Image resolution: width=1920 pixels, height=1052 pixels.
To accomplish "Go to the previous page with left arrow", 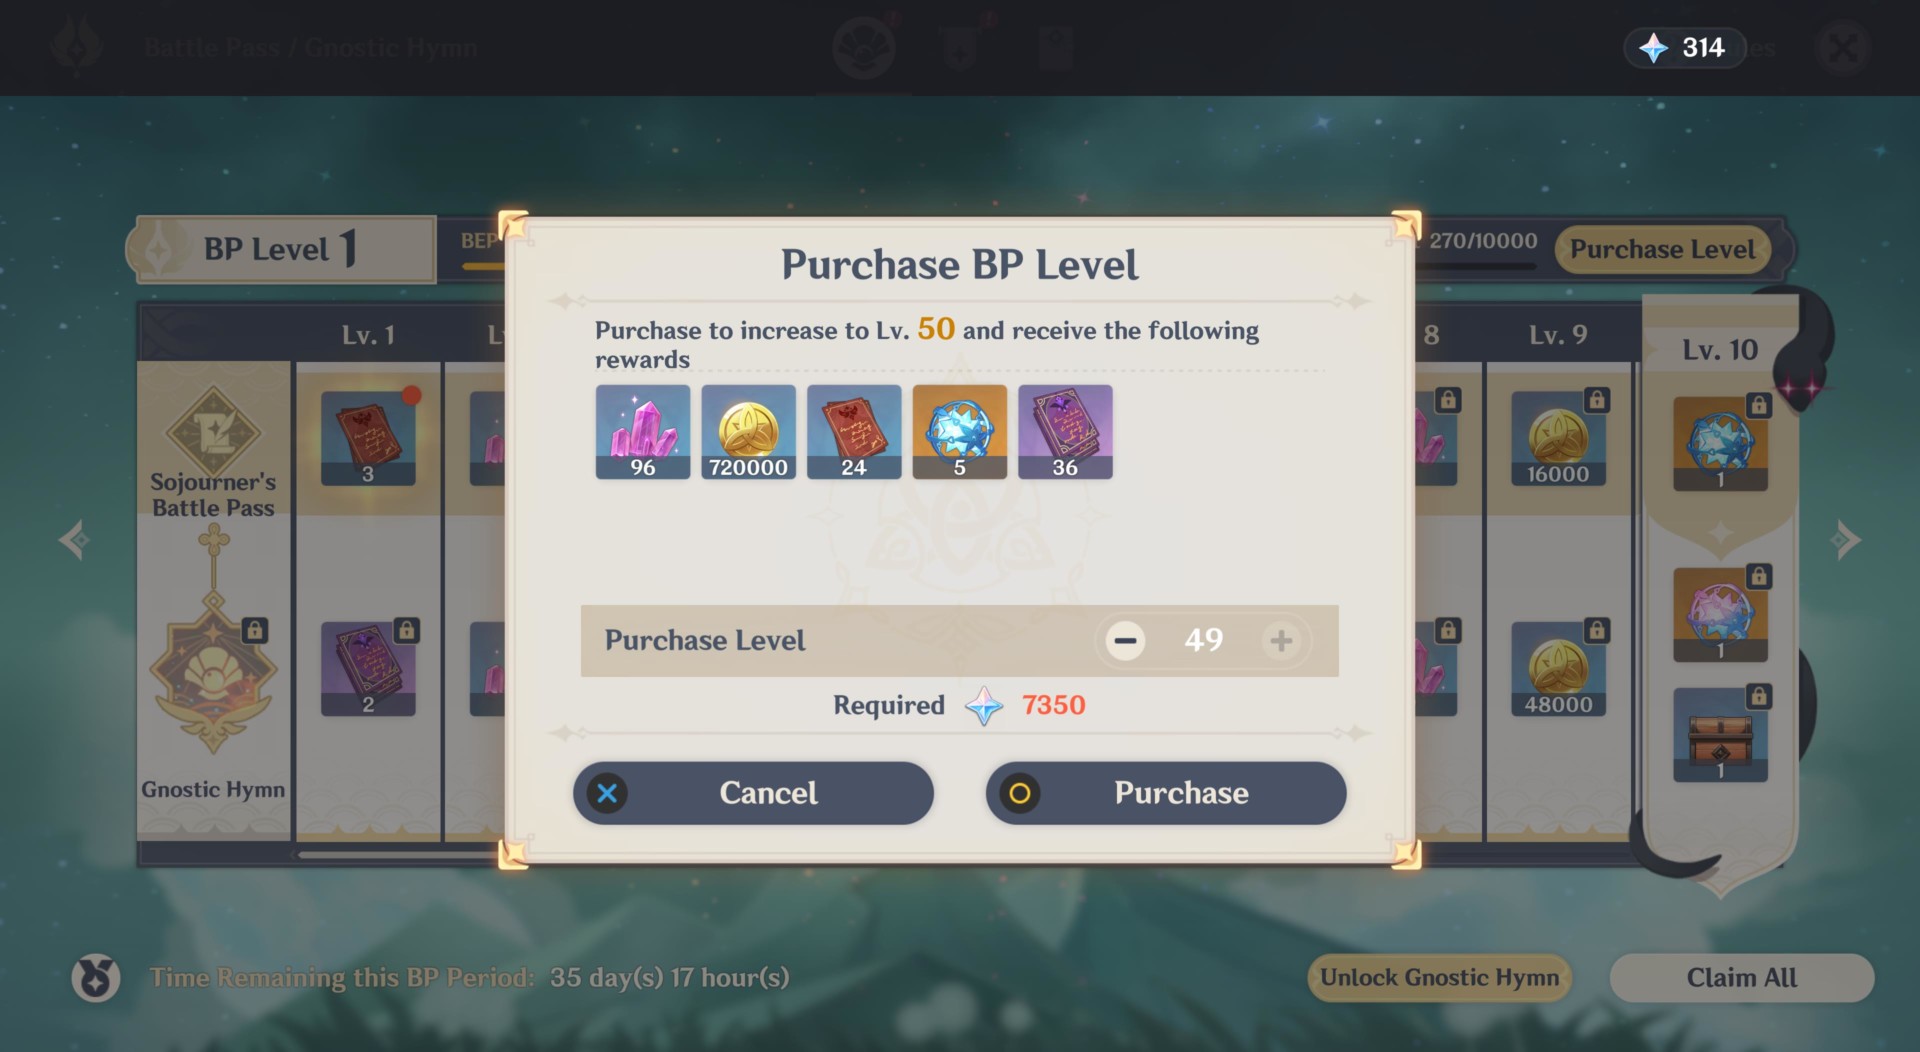I will click(74, 540).
